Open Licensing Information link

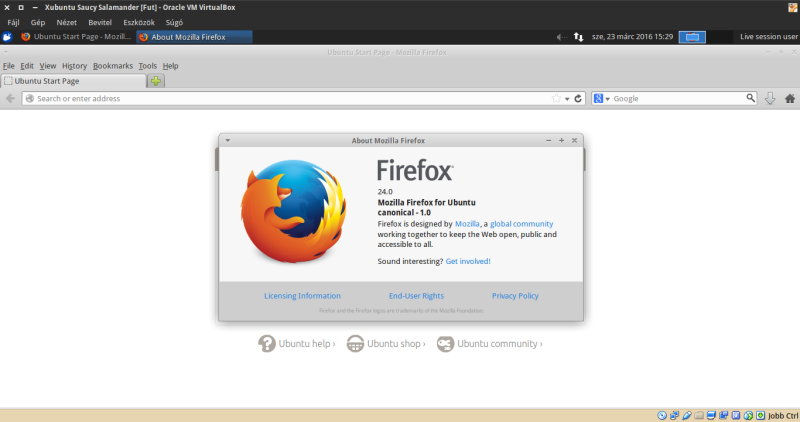click(x=302, y=295)
